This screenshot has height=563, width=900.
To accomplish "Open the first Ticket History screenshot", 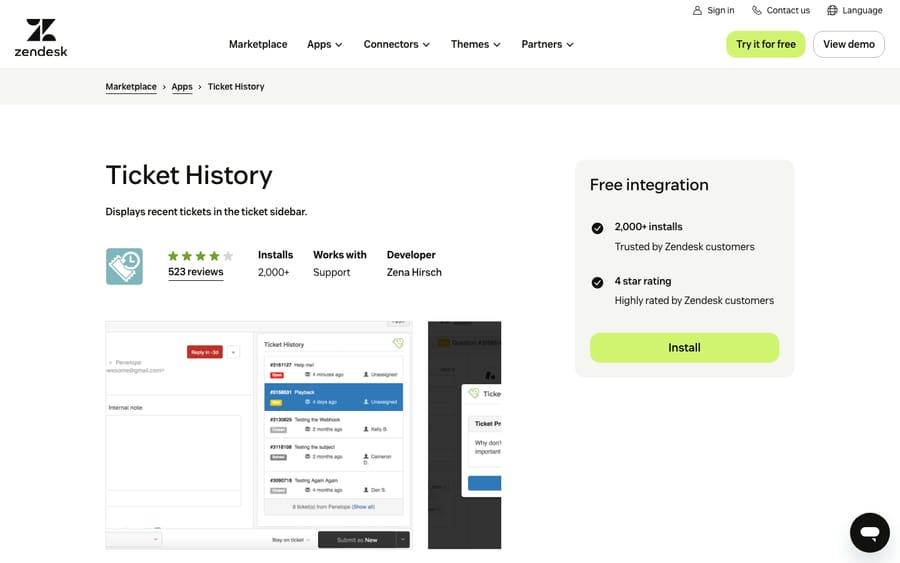I will click(259, 435).
